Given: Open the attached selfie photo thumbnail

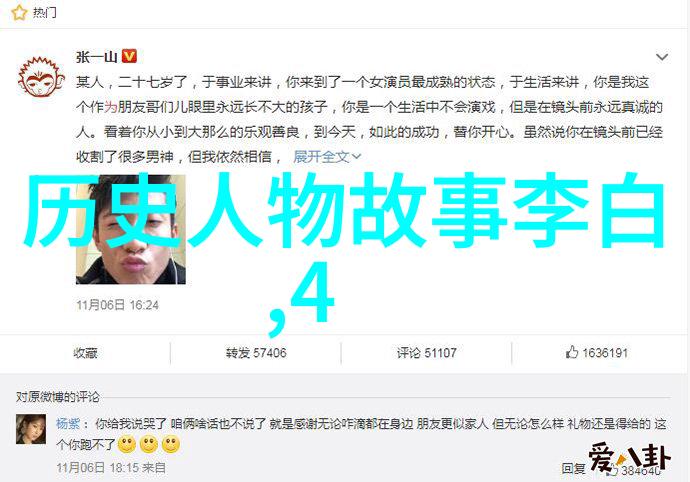Looking at the screenshot, I should tap(131, 229).
